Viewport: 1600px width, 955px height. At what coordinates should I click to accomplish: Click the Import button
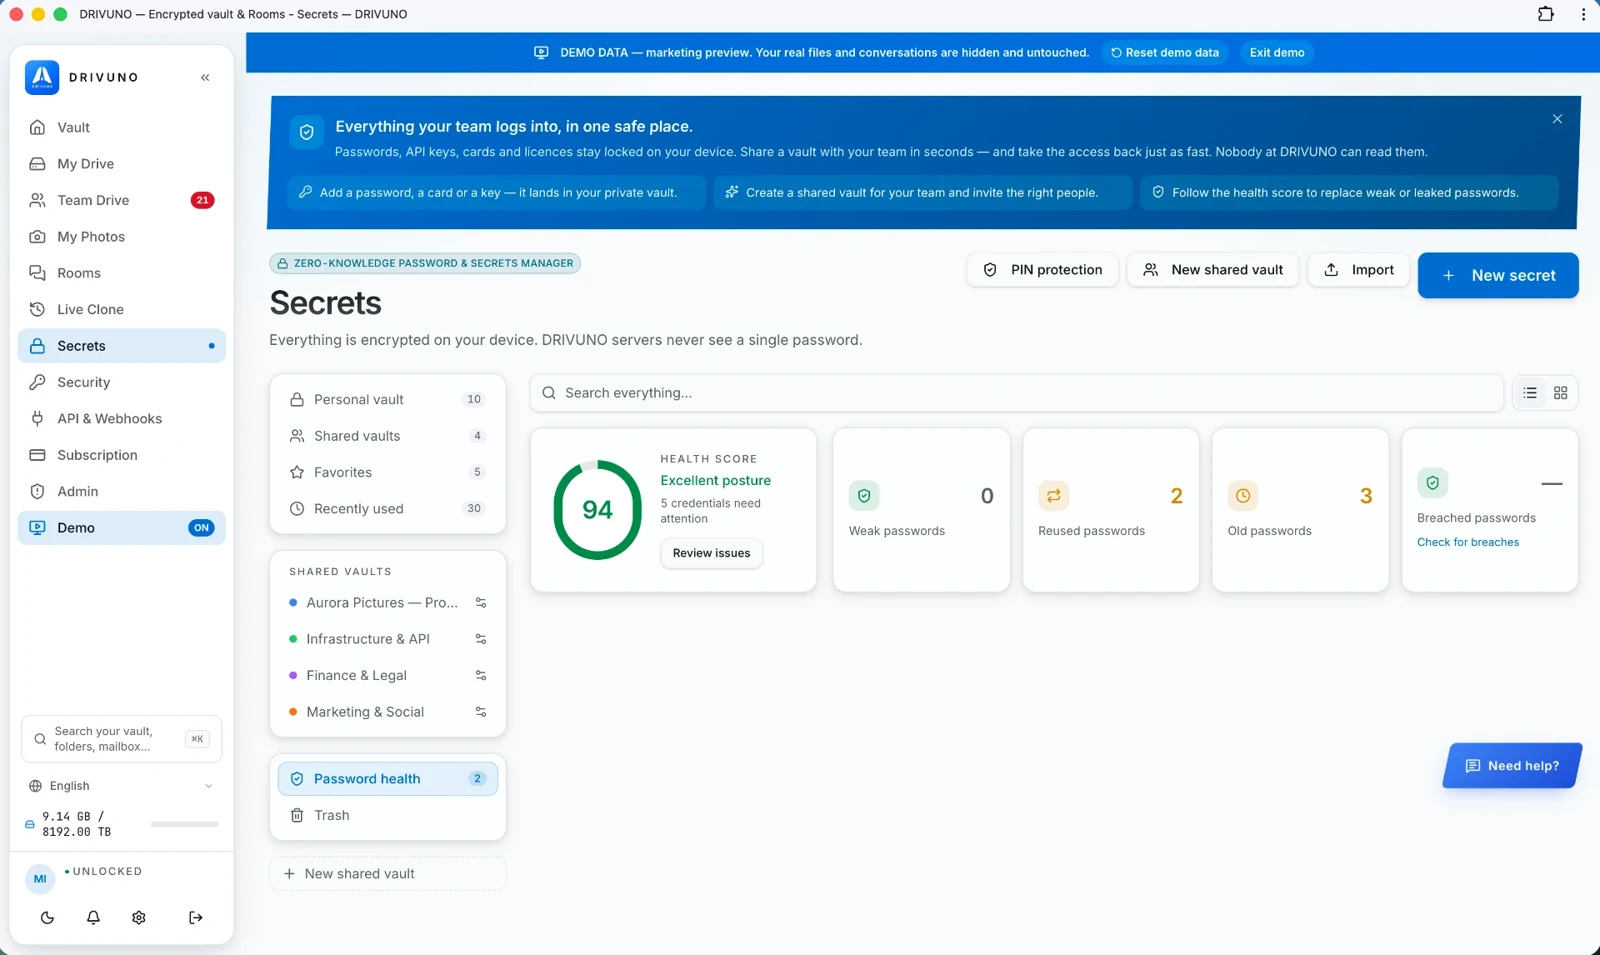[x=1359, y=270]
